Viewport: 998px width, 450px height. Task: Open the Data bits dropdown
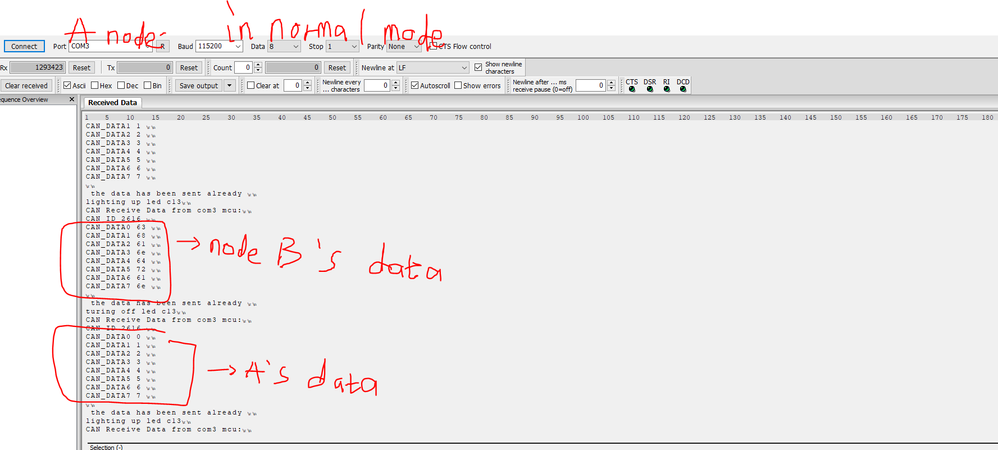pyautogui.click(x=284, y=46)
